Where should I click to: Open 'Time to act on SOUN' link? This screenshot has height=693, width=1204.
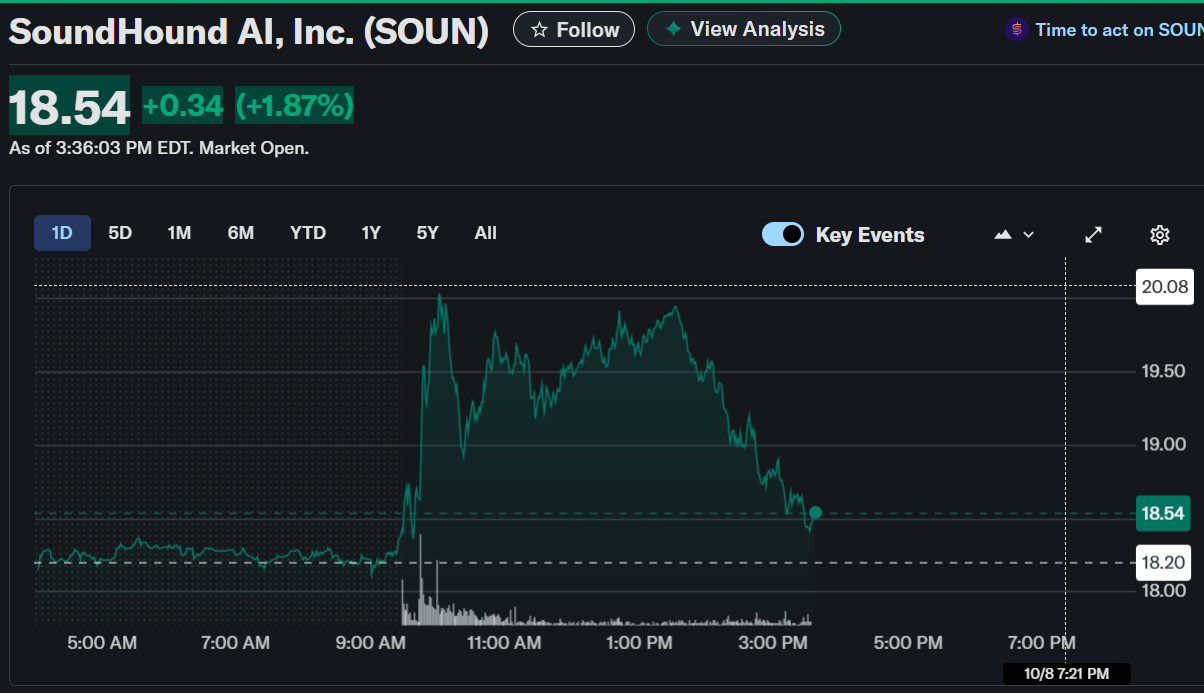point(1118,30)
